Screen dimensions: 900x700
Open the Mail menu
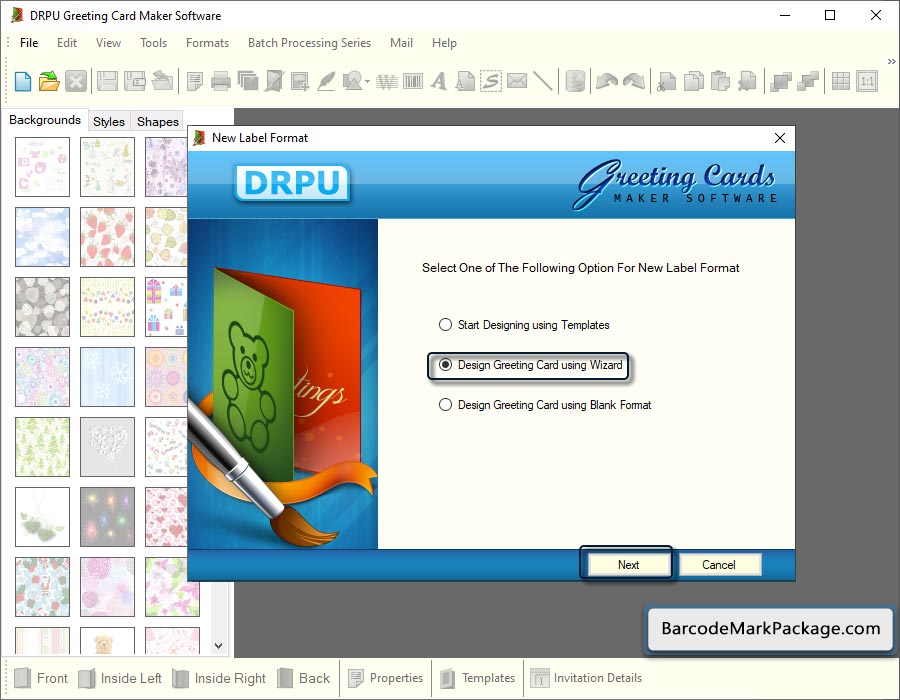pos(401,42)
